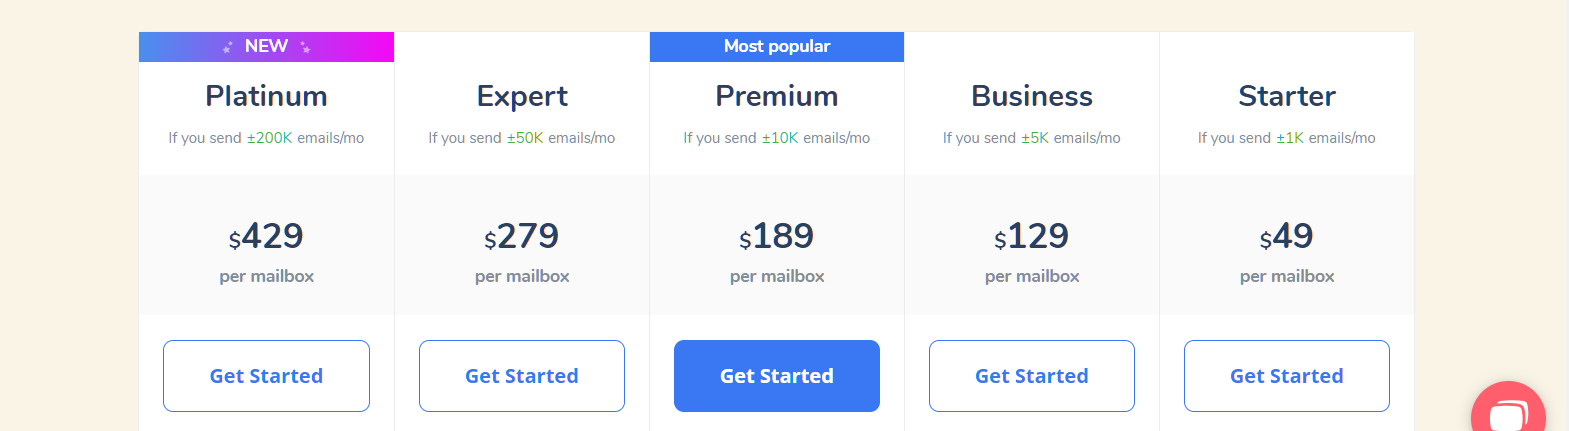The image size is (1569, 431).
Task: Open the chat widget bubble
Action: tap(1509, 411)
